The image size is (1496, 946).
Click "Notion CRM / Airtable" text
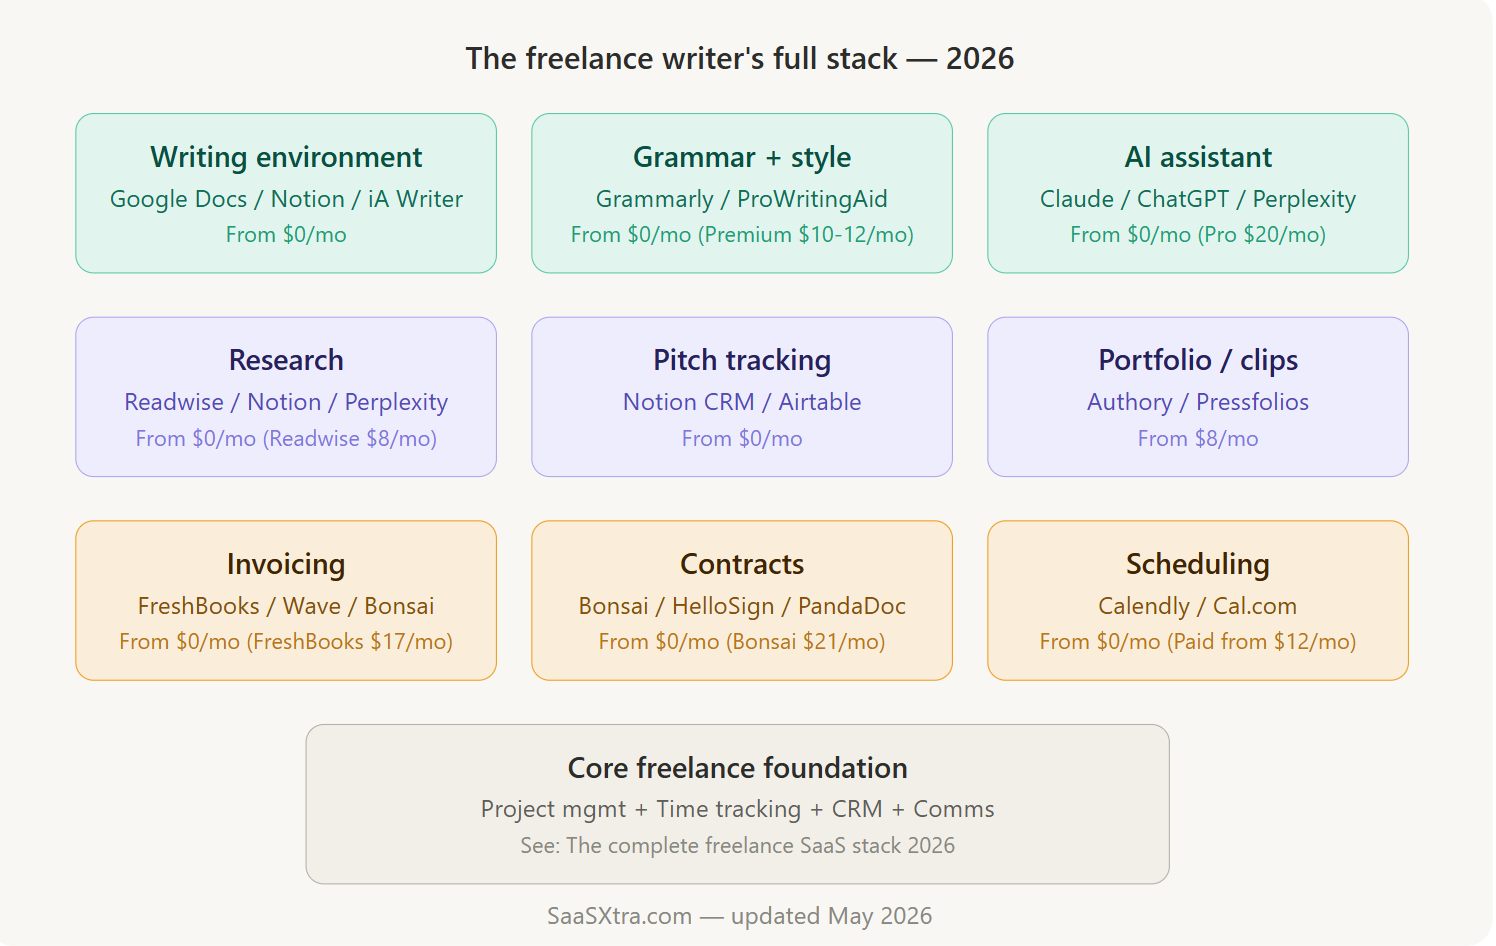point(742,402)
